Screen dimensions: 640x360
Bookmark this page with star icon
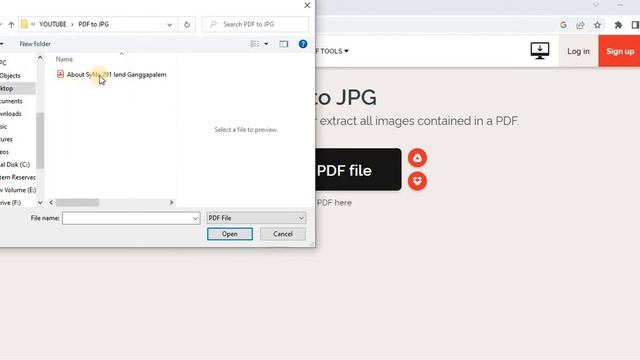(x=598, y=25)
